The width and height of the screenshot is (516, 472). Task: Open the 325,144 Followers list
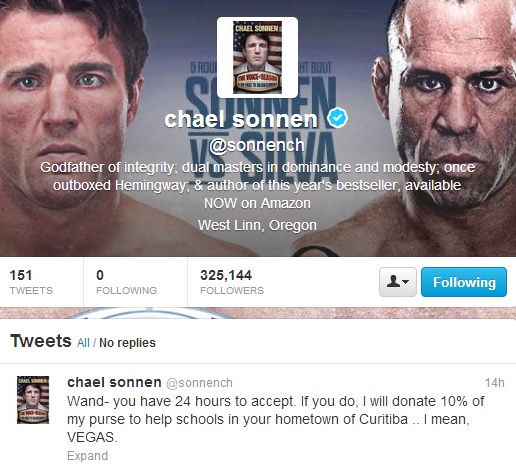pos(232,282)
